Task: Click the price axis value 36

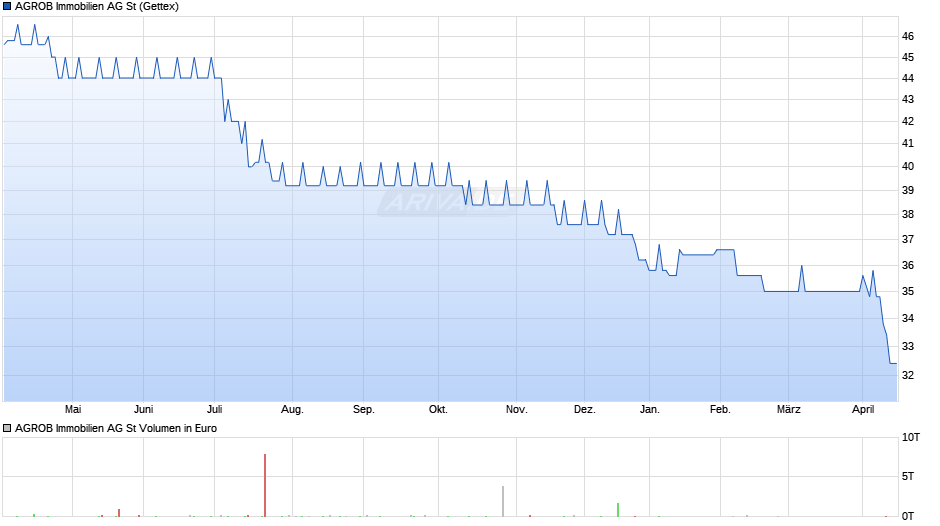Action: pos(908,265)
